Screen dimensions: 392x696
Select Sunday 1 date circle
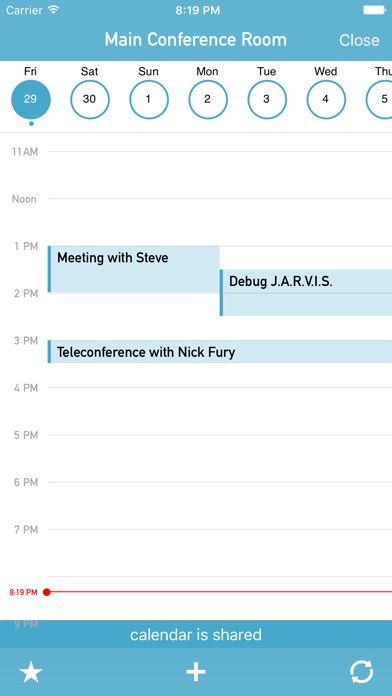tap(149, 99)
